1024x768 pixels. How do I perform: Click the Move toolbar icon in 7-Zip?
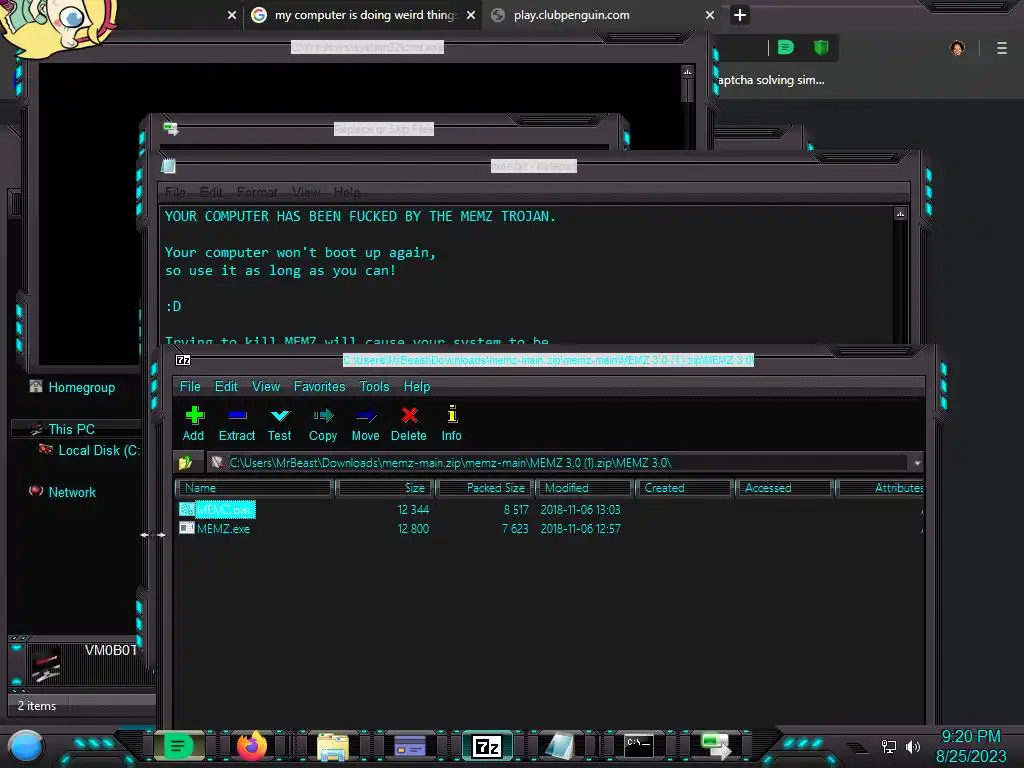(365, 424)
